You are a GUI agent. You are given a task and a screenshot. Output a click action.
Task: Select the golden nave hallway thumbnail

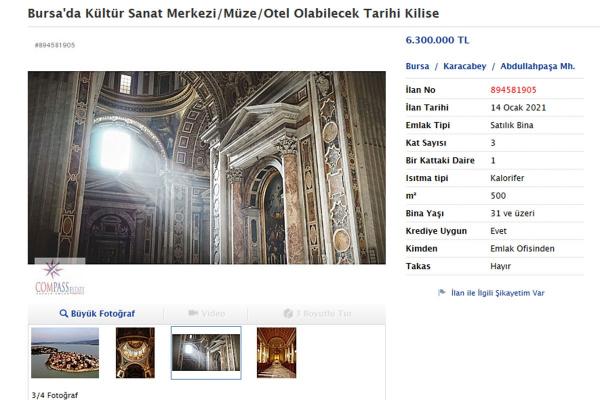[x=276, y=352]
